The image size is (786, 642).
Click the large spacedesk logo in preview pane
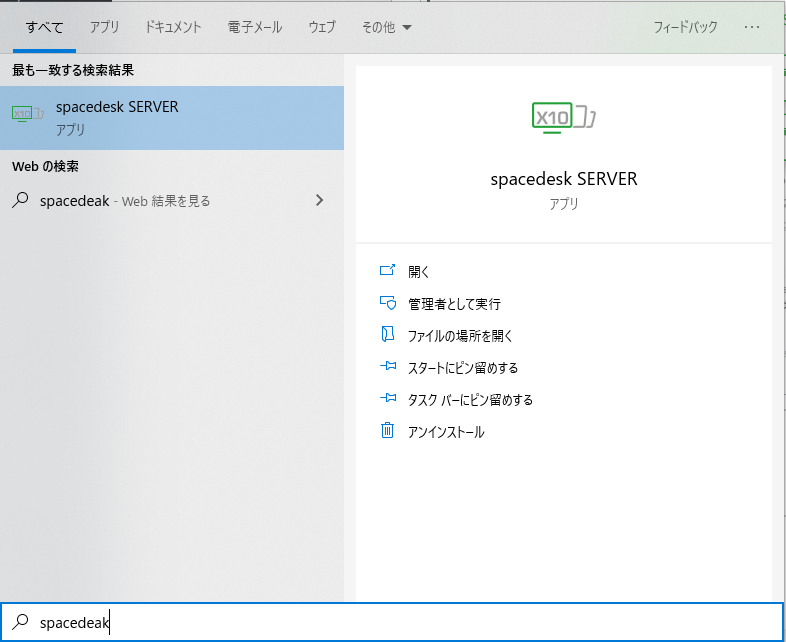pyautogui.click(x=563, y=117)
